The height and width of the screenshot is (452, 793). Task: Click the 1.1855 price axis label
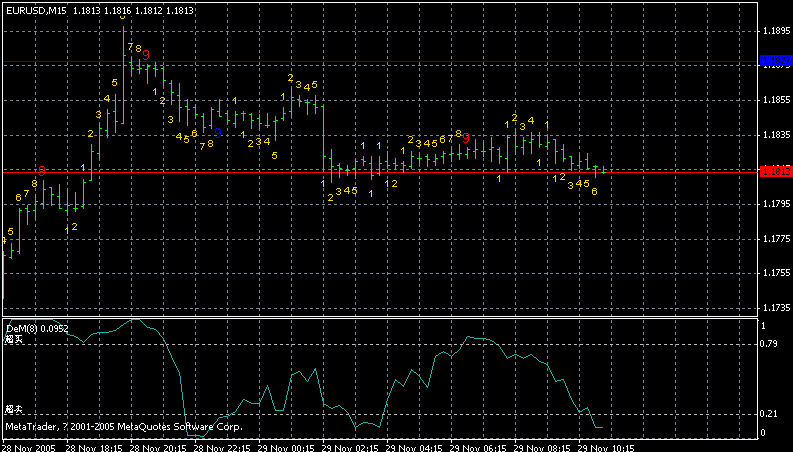pyautogui.click(x=775, y=100)
